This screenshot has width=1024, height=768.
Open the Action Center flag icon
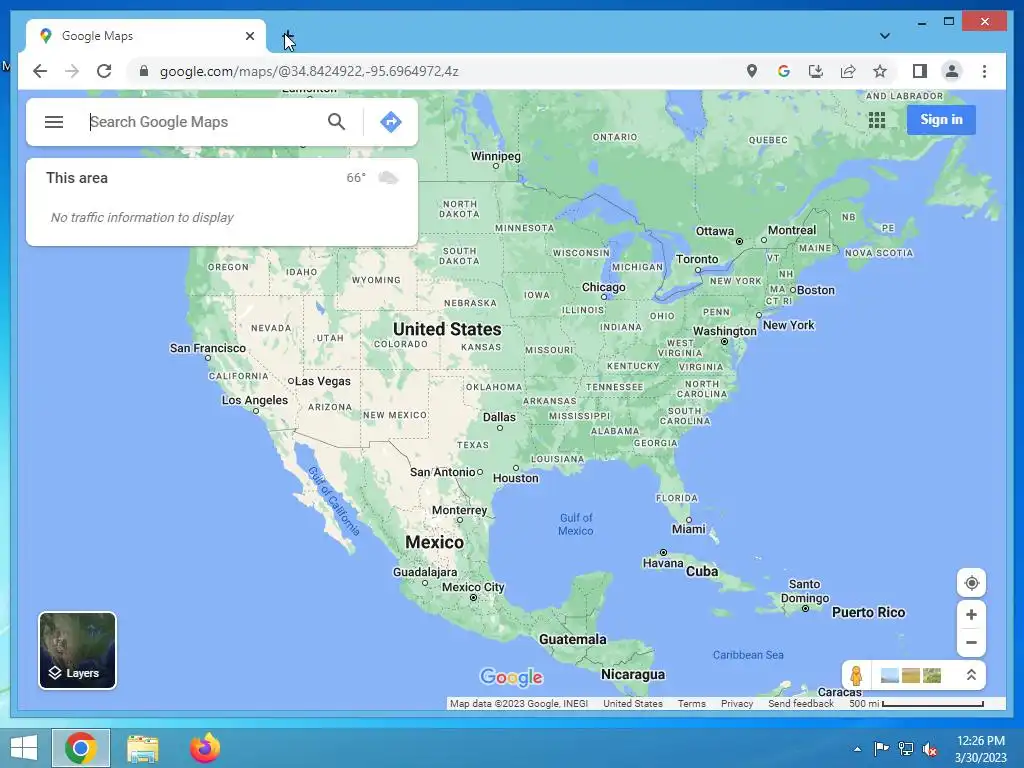coord(881,749)
